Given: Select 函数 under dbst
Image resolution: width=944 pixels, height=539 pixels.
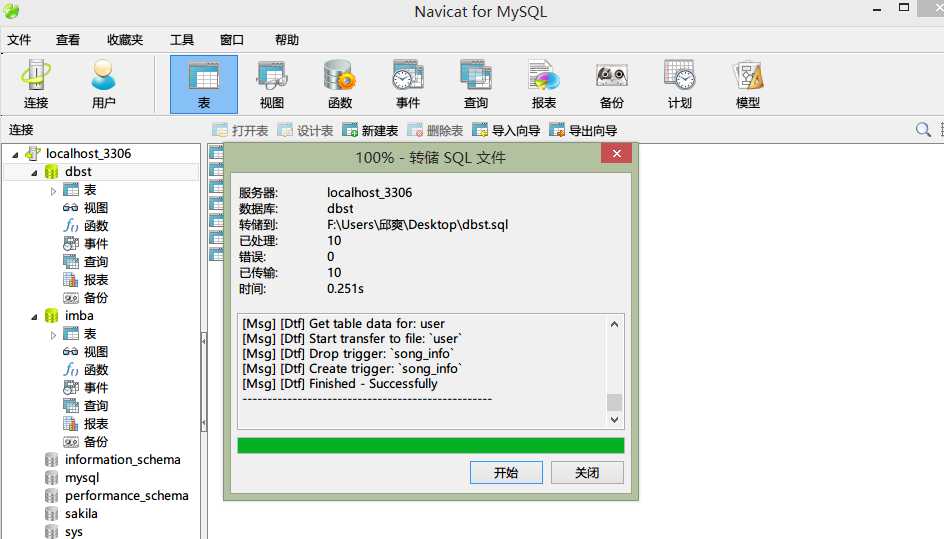Looking at the screenshot, I should coord(96,226).
